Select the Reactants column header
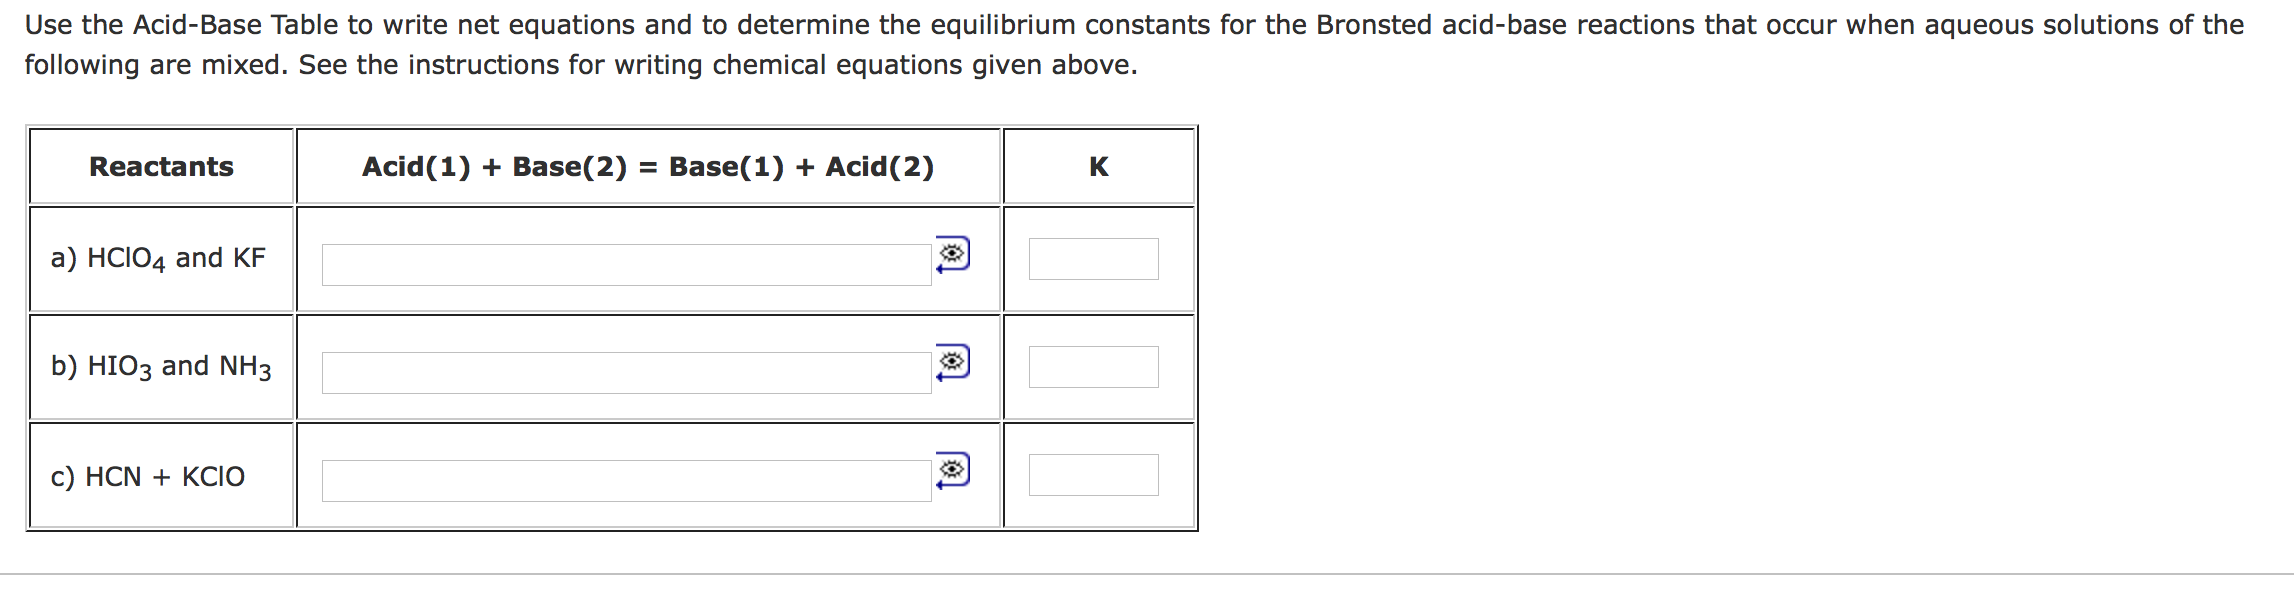This screenshot has height=594, width=2294. 161,167
